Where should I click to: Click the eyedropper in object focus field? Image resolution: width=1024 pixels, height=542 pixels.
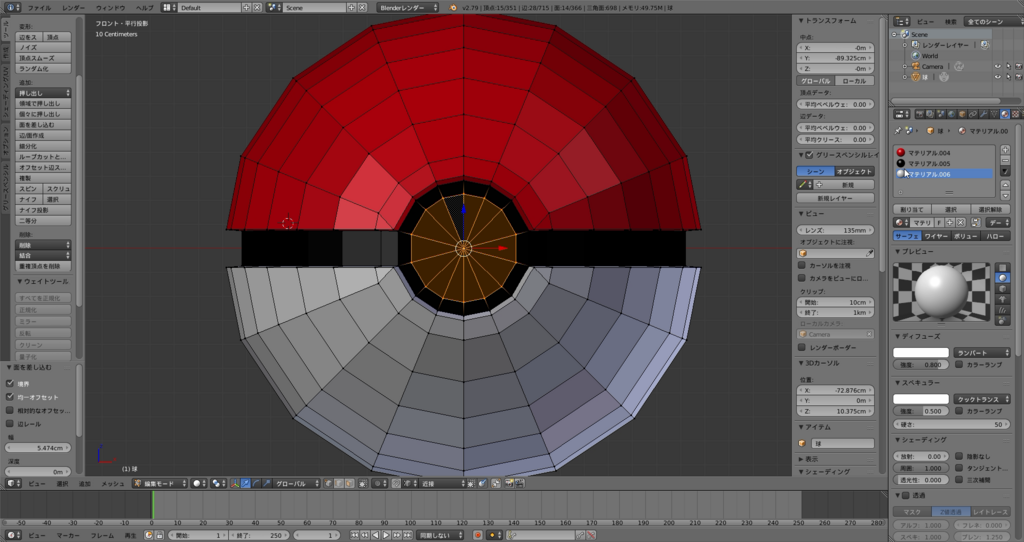coord(871,253)
